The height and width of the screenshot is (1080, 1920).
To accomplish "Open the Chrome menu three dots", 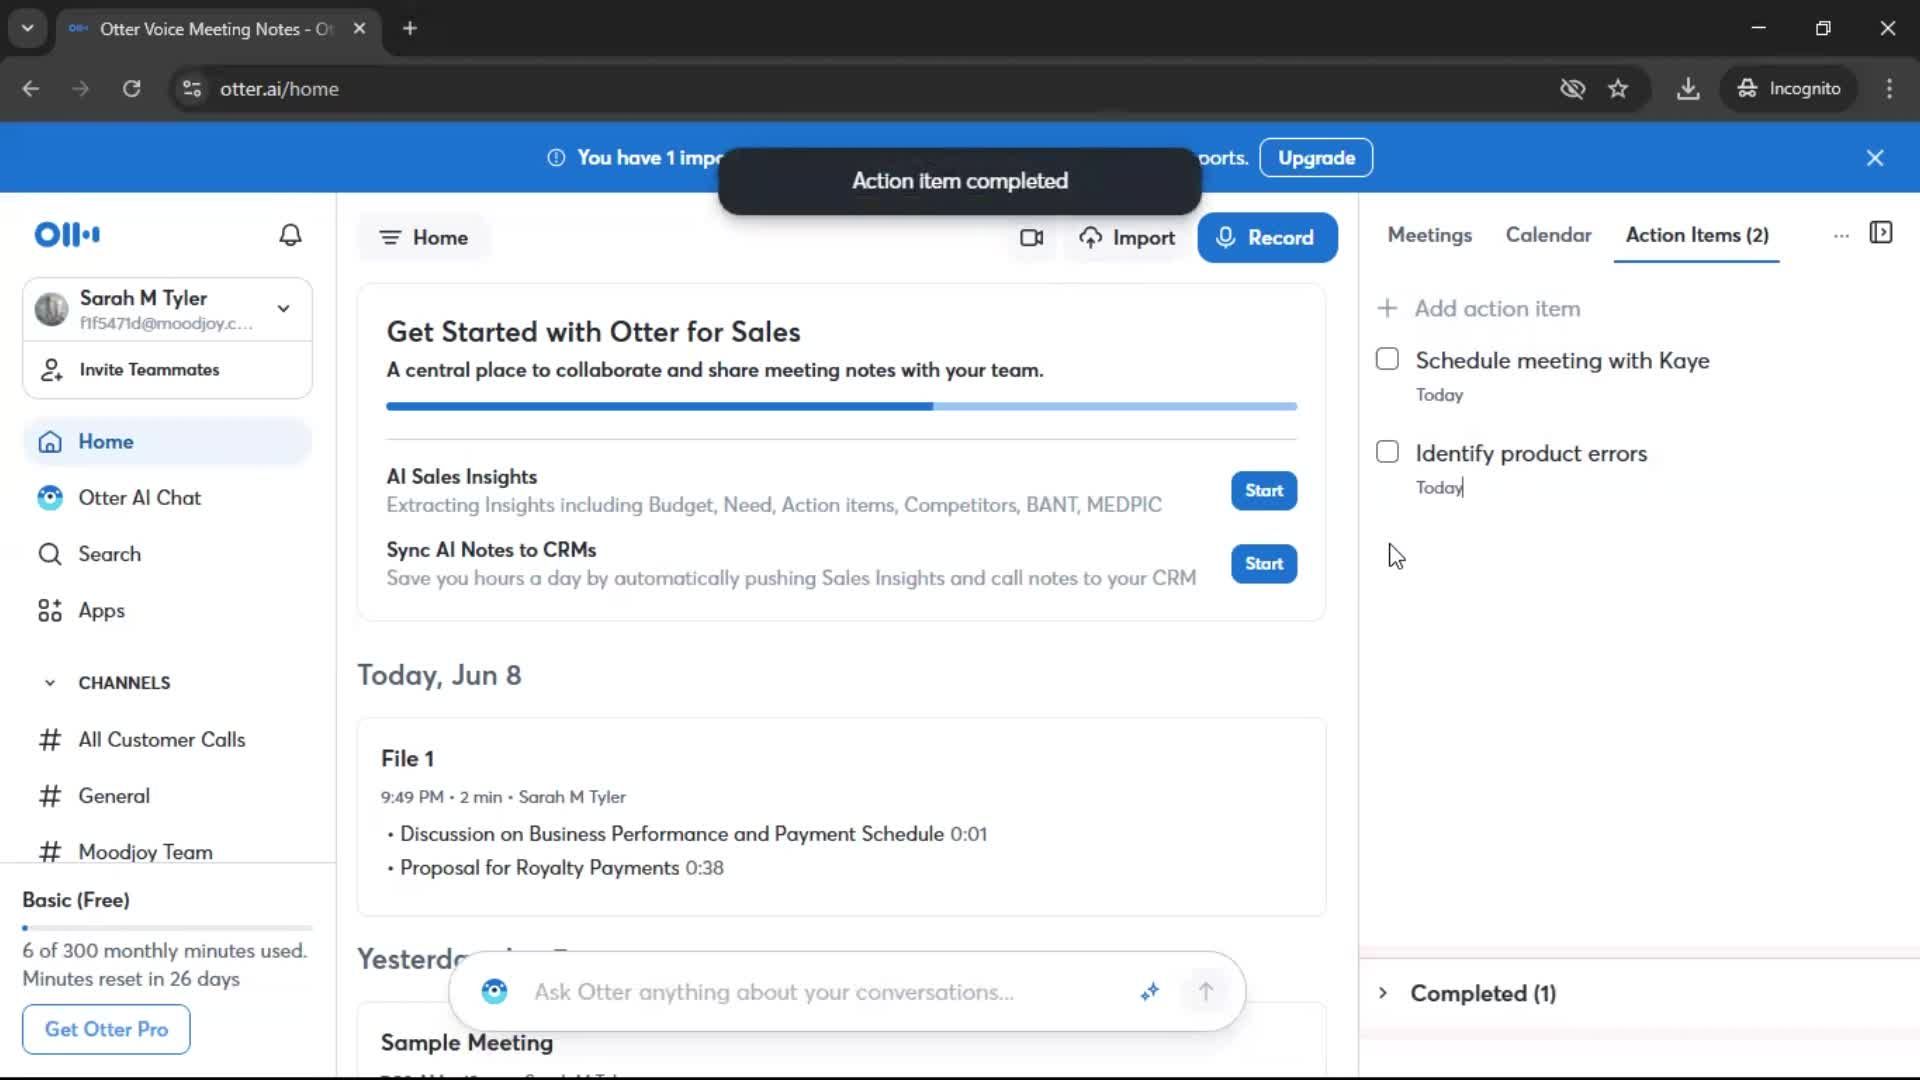I will [x=1889, y=89].
